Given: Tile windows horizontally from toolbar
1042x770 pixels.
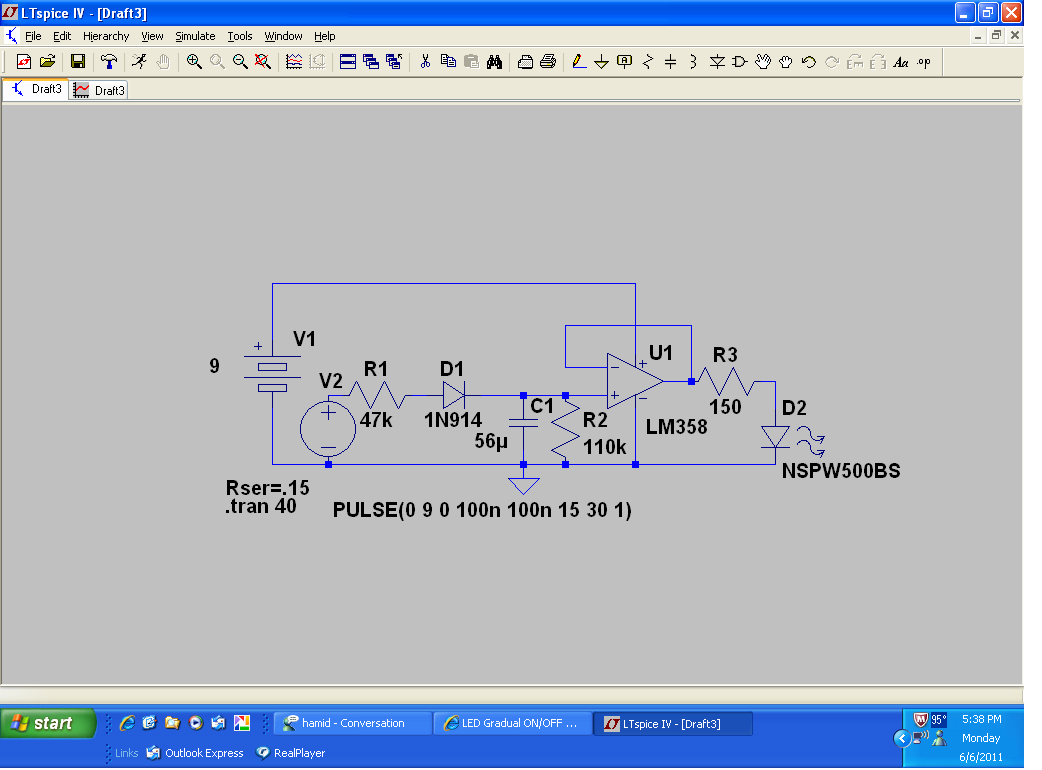Looking at the screenshot, I should pyautogui.click(x=348, y=62).
